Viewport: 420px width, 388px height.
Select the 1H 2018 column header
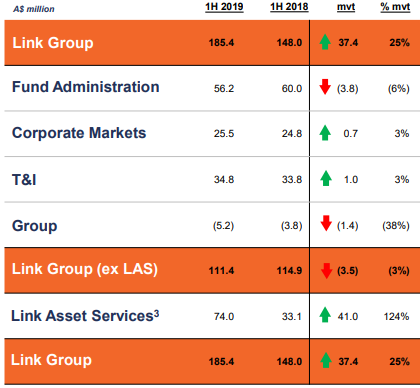pyautogui.click(x=289, y=7)
